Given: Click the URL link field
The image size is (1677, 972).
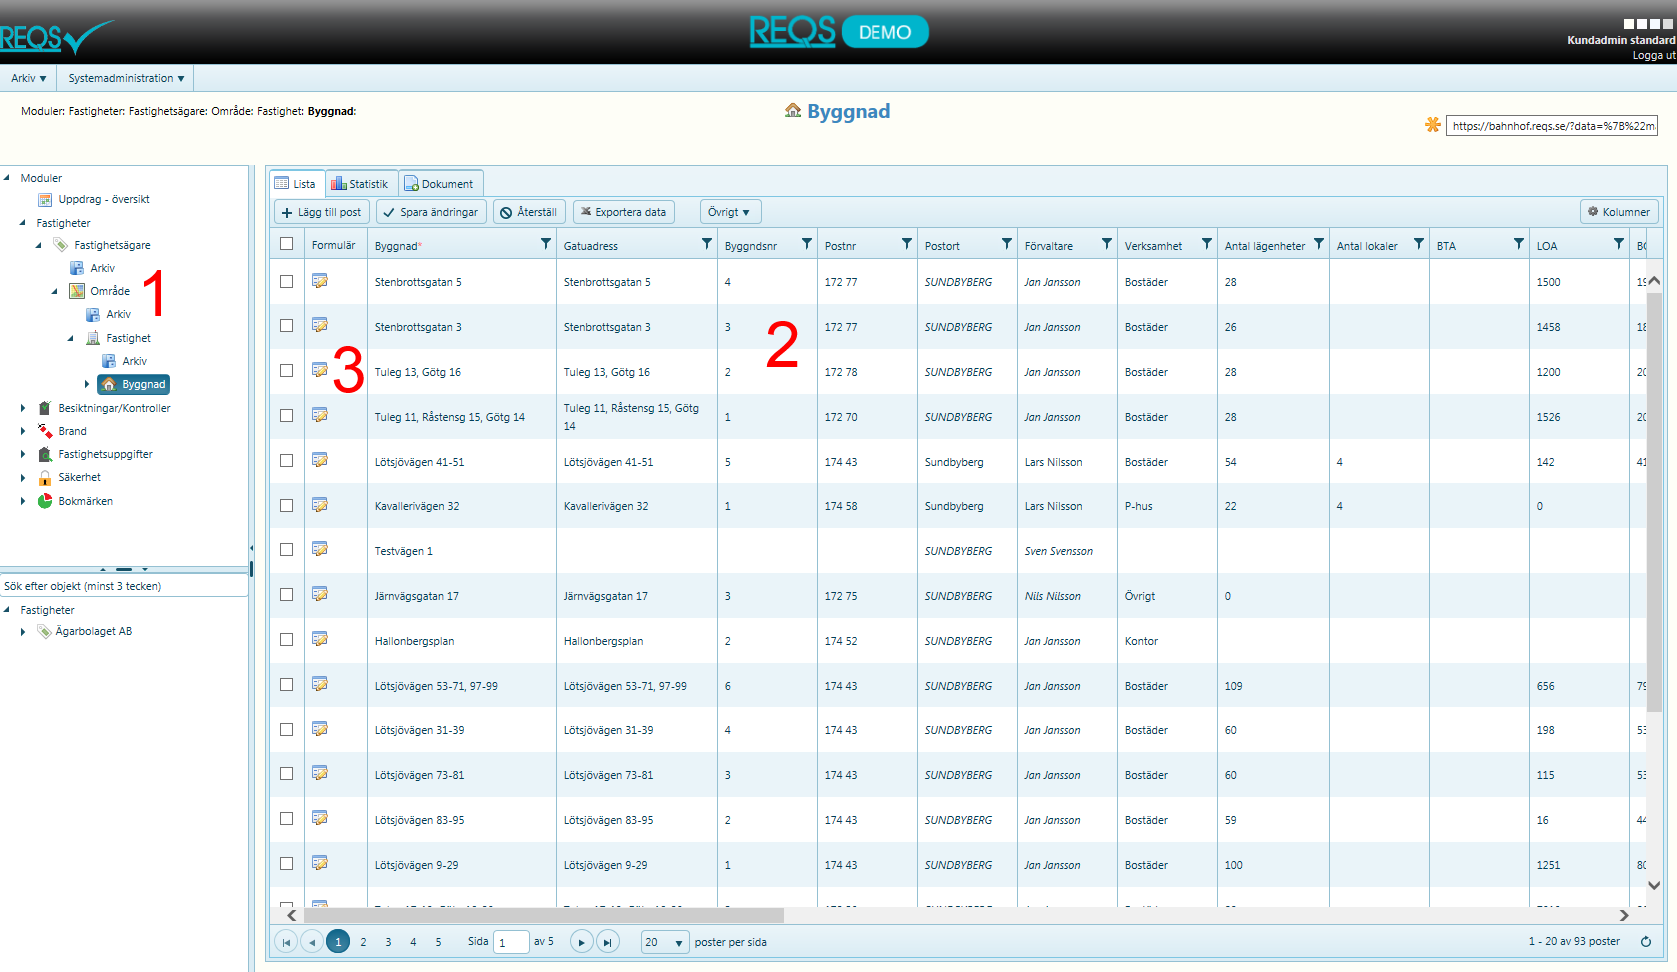Looking at the screenshot, I should pyautogui.click(x=1552, y=125).
